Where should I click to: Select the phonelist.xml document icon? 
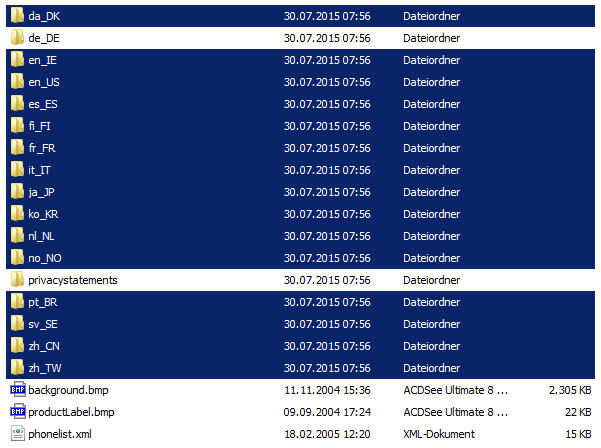(x=17, y=434)
